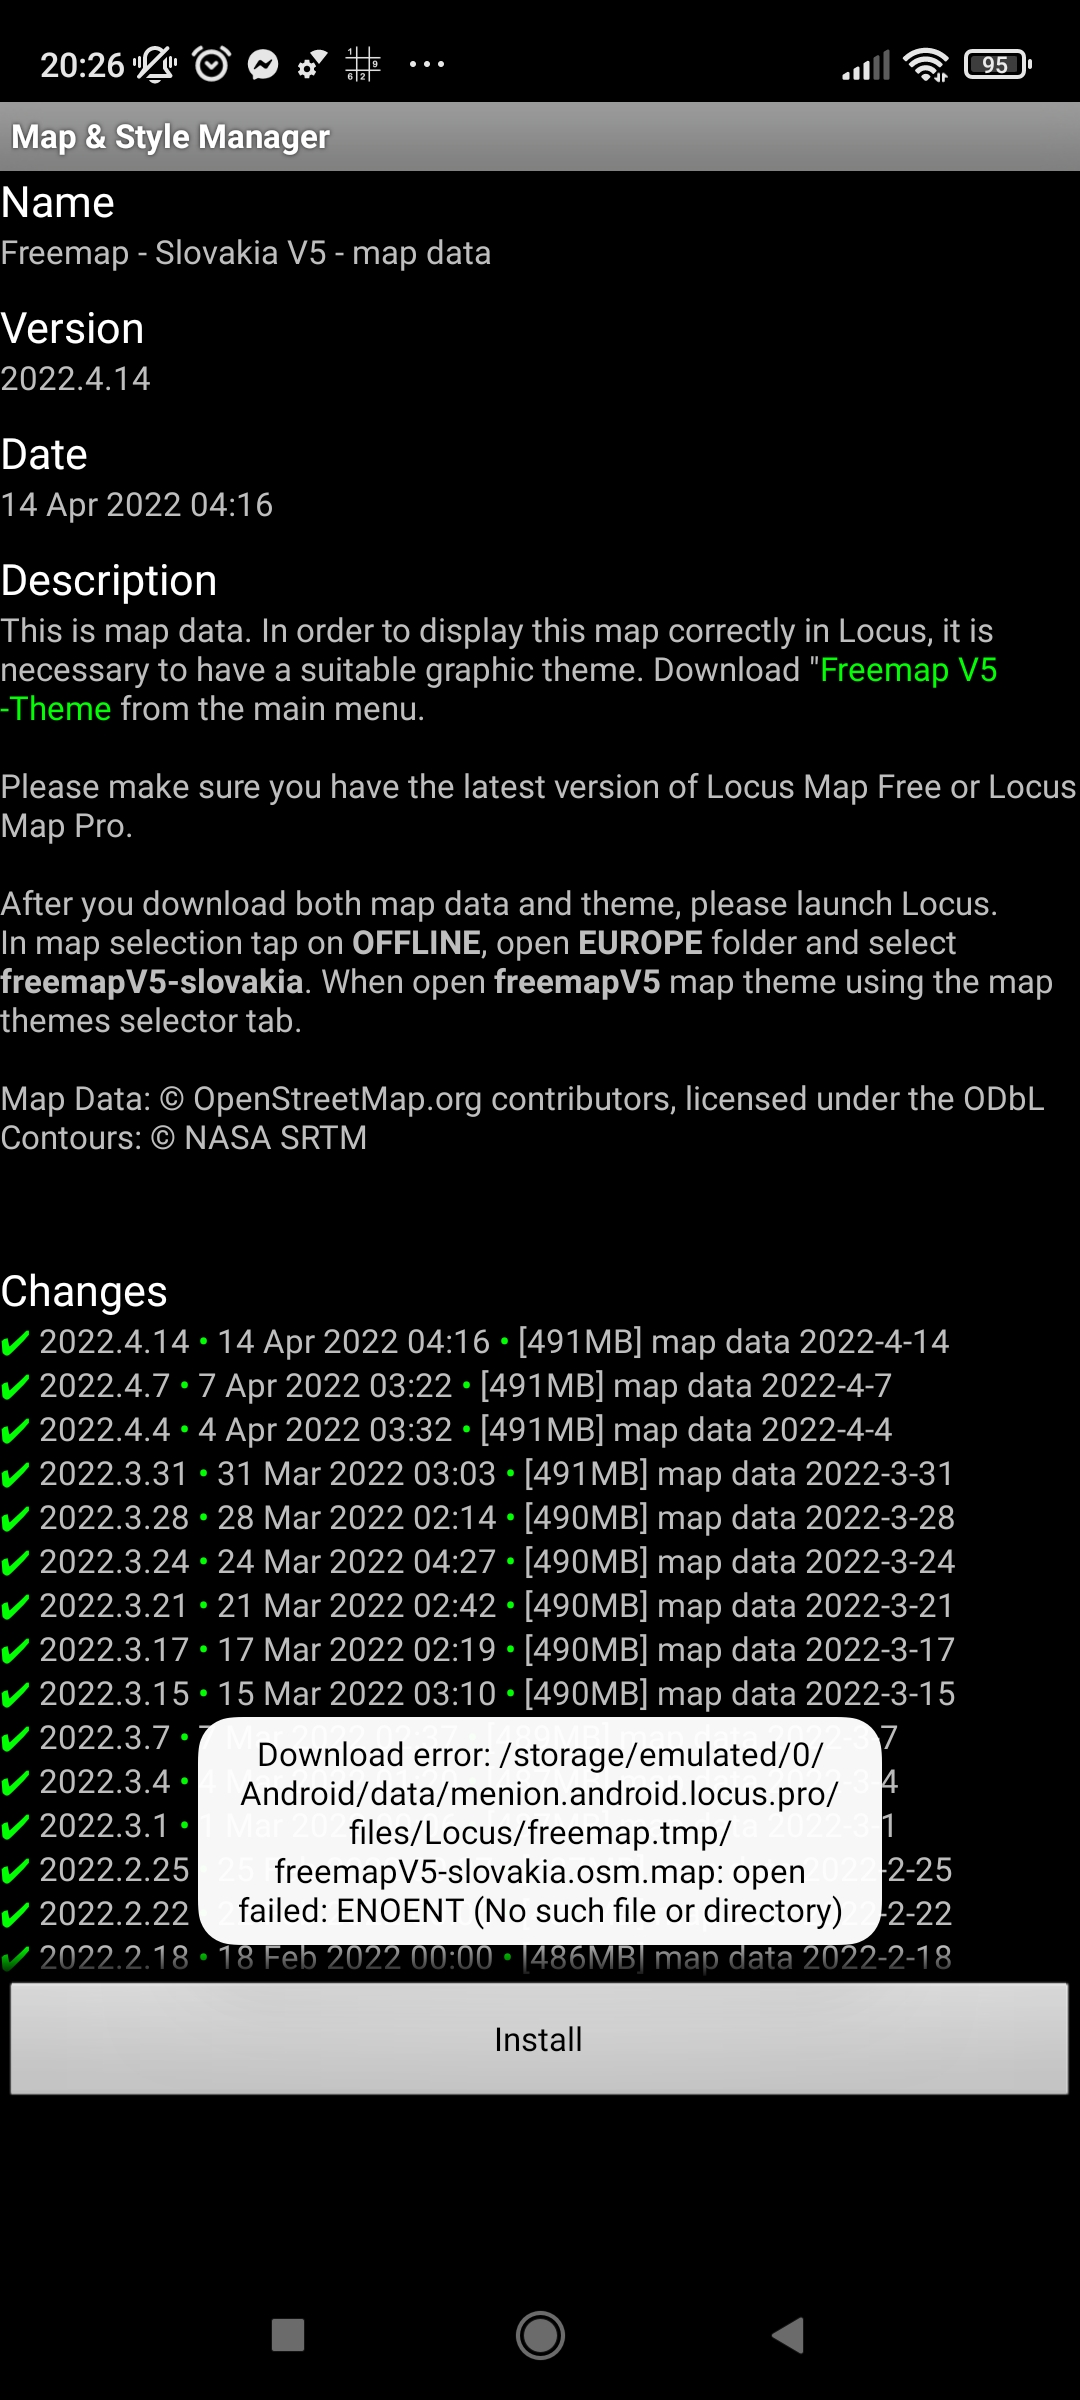Tap the version value 2022.4.14
1080x2400 pixels.
[x=75, y=379]
